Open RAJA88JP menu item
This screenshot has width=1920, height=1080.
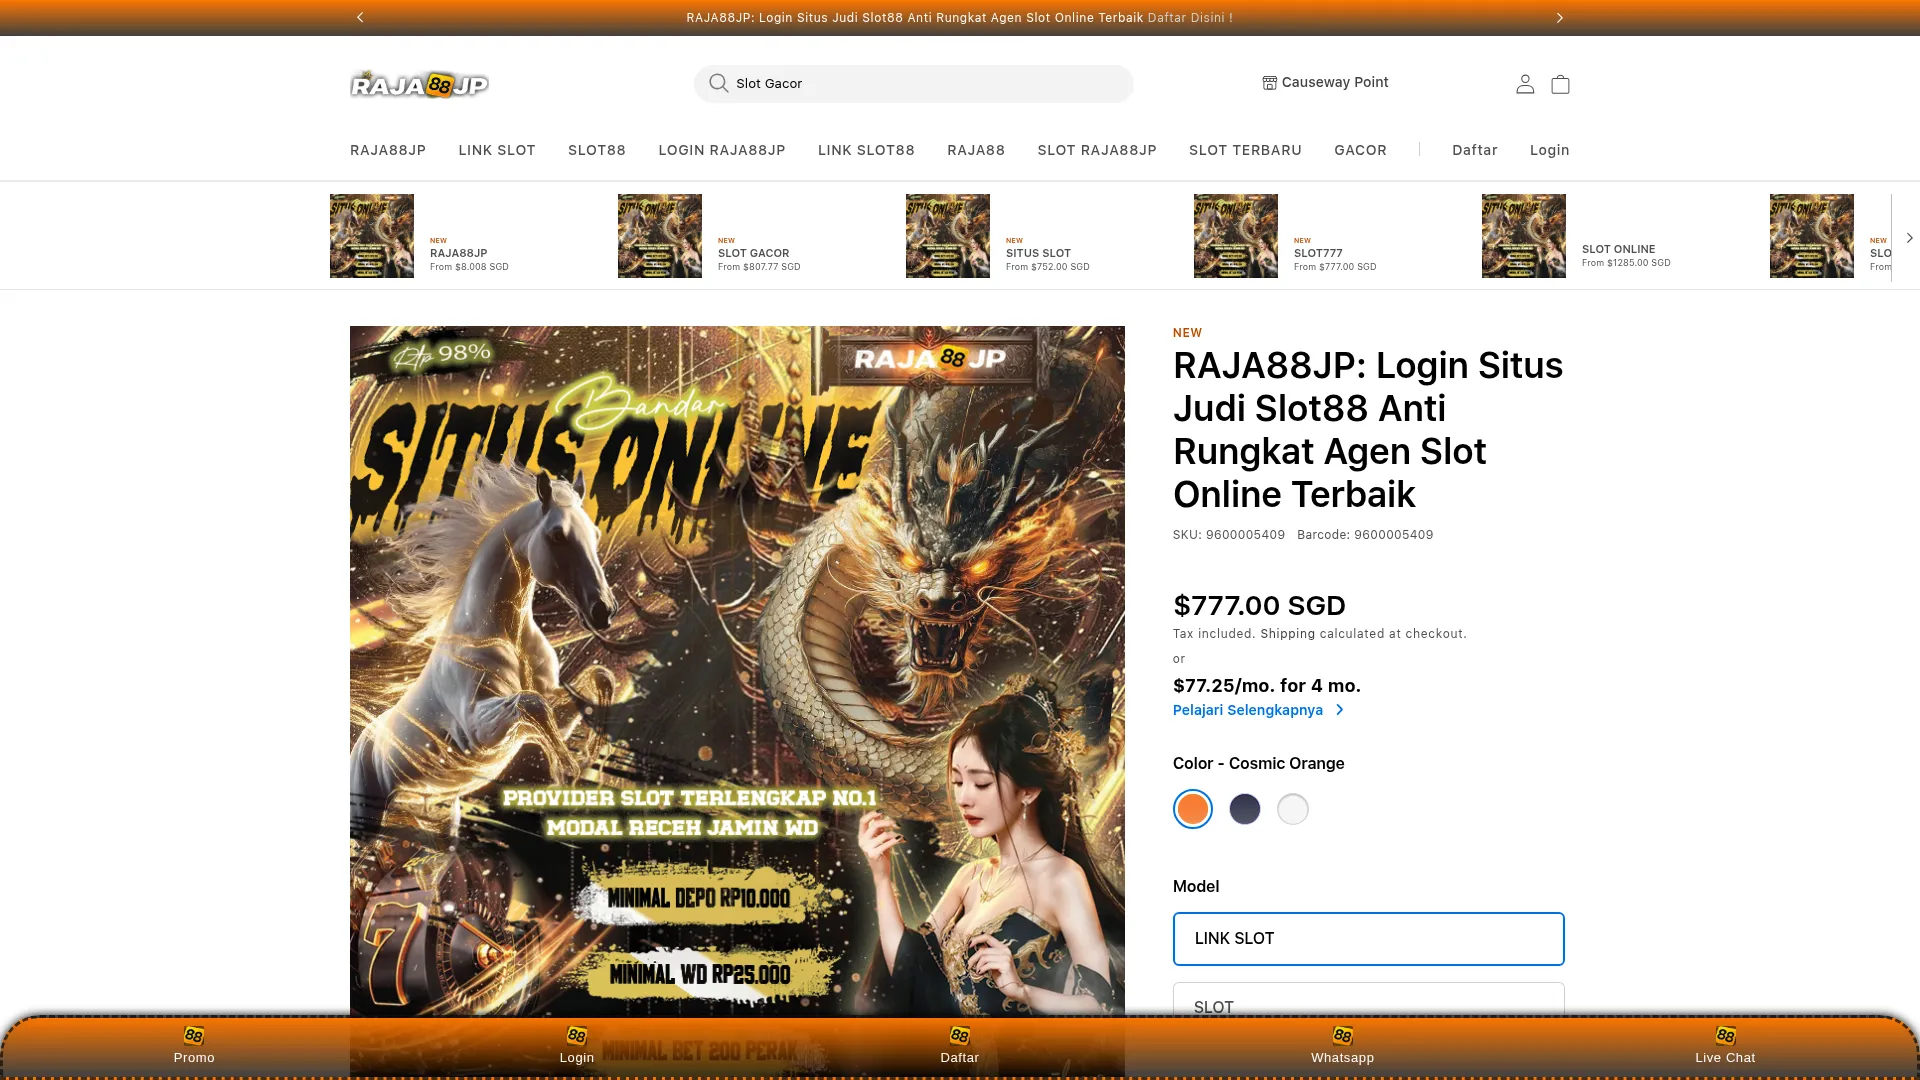pyautogui.click(x=388, y=150)
